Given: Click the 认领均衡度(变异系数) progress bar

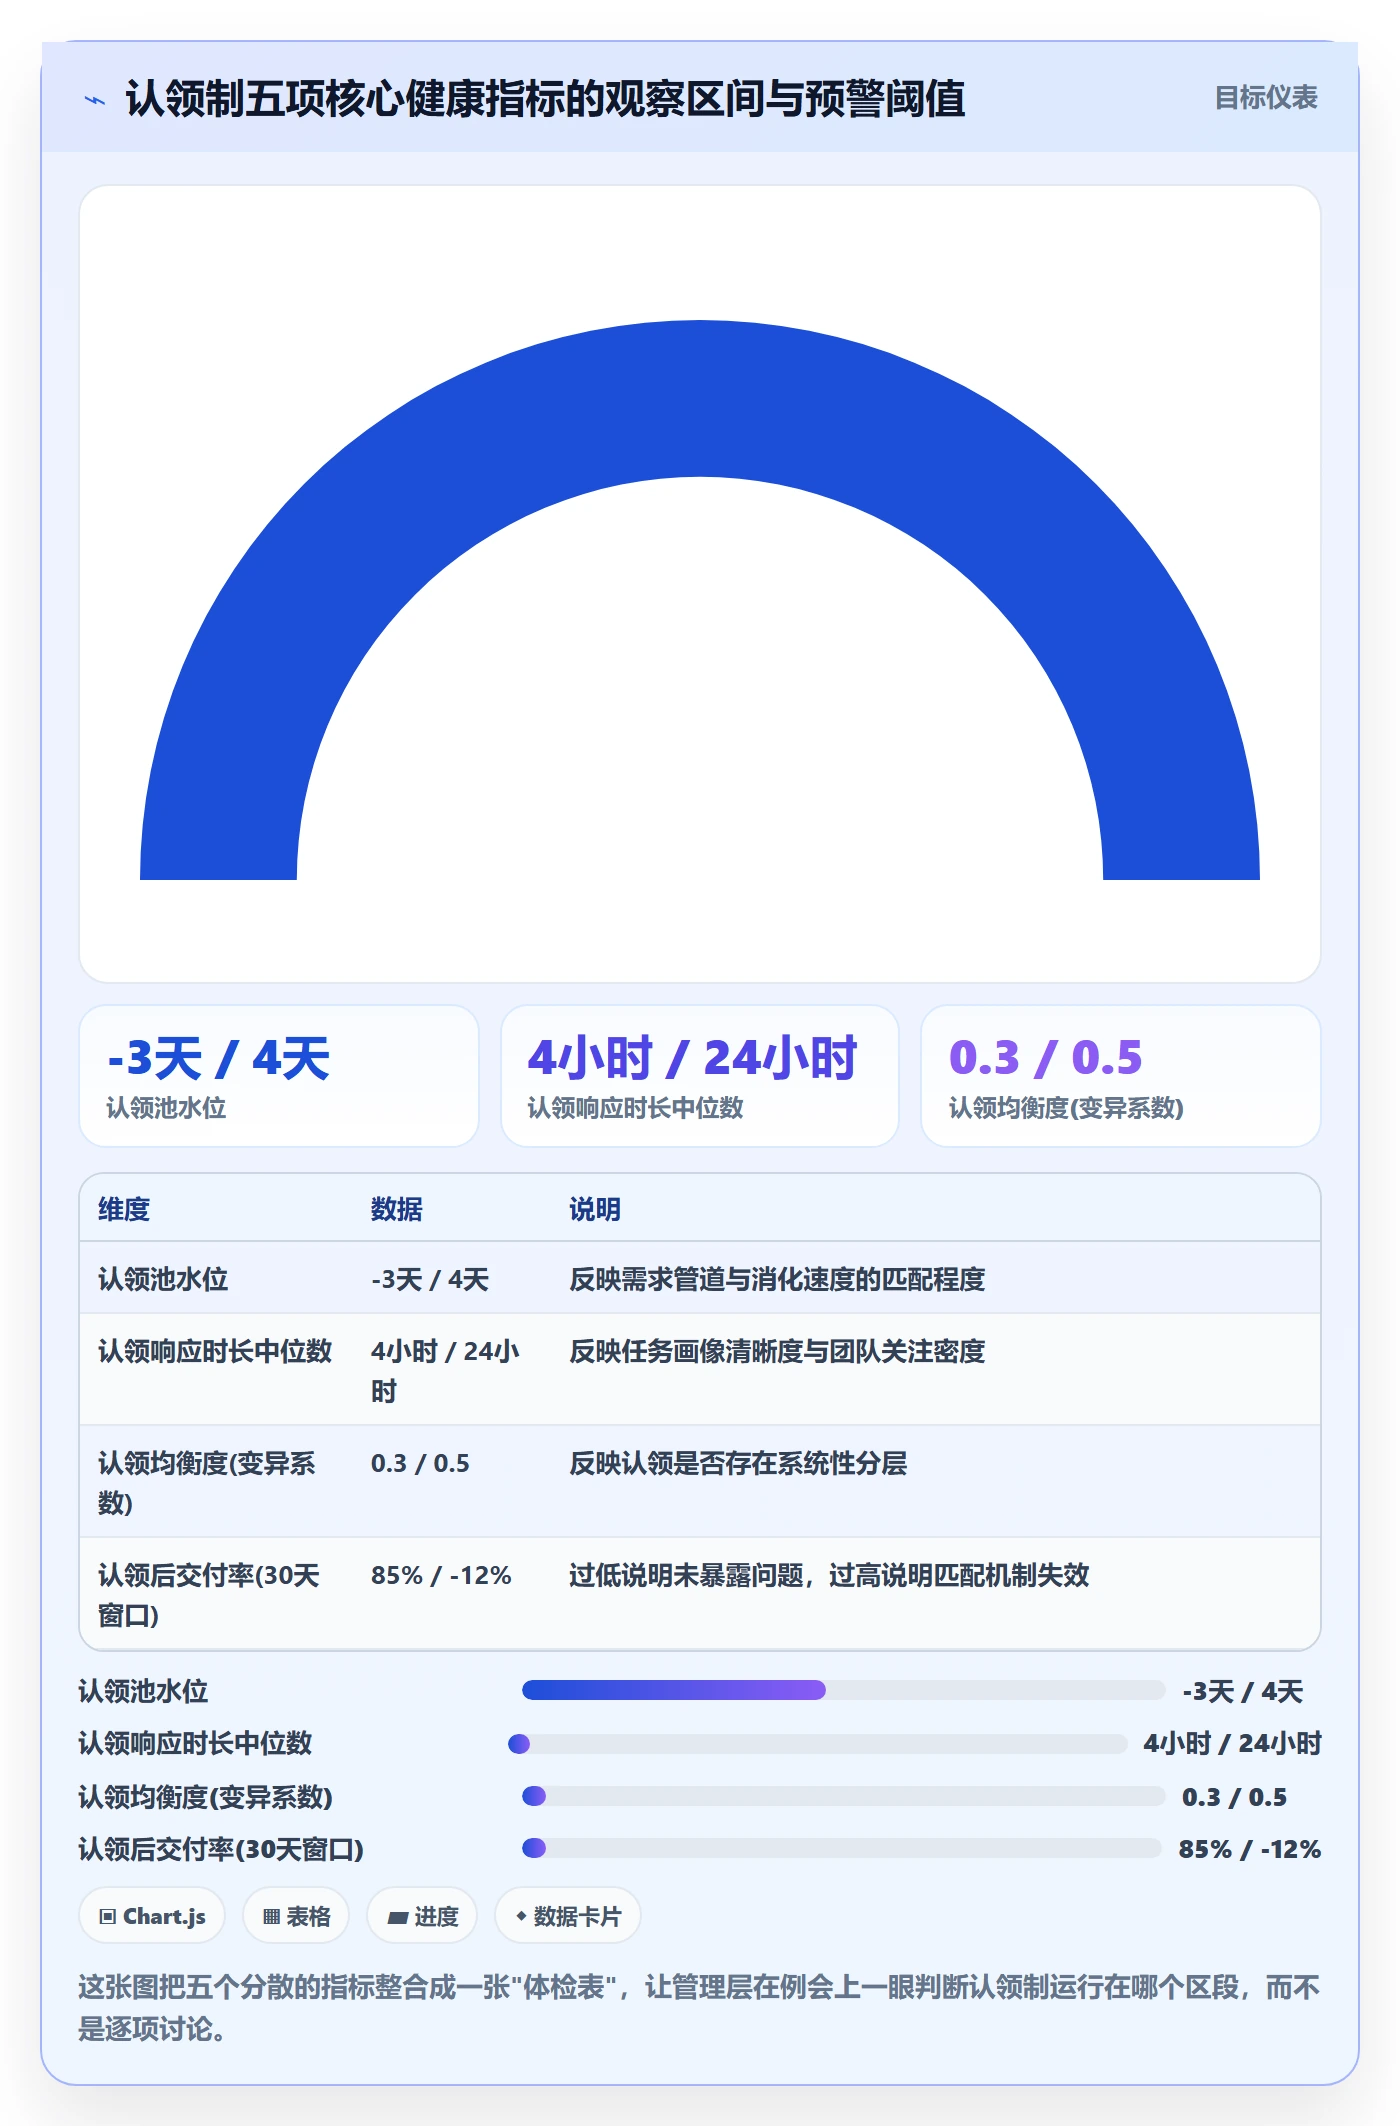Looking at the screenshot, I should 843,1796.
